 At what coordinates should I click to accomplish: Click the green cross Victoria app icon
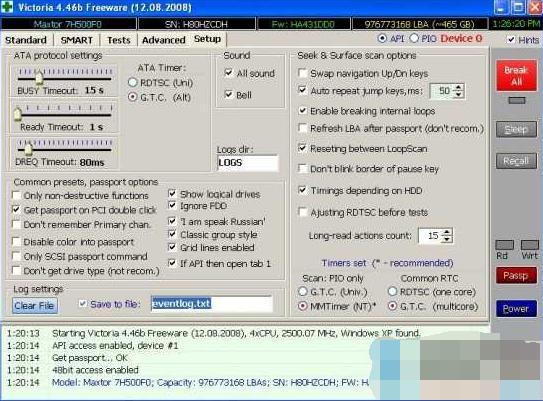point(7,7)
